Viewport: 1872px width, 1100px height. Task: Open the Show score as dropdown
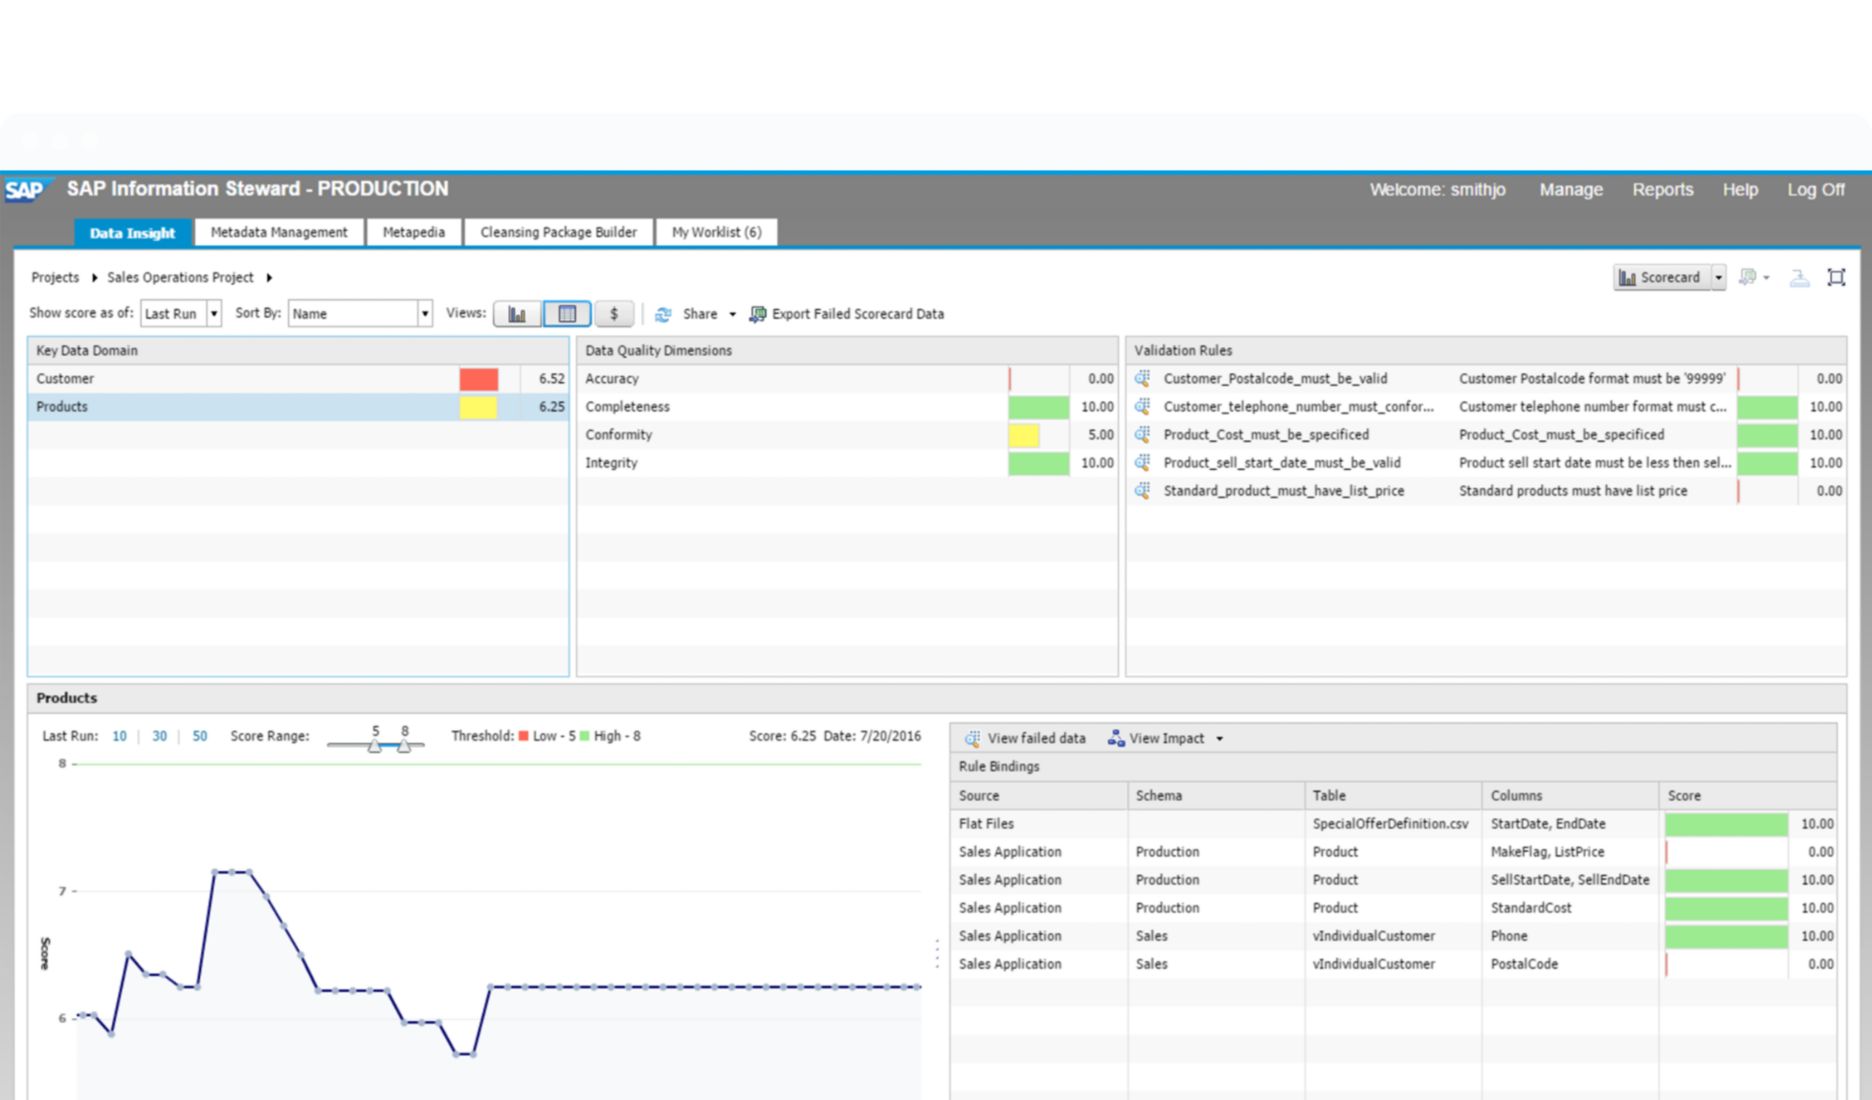pyautogui.click(x=213, y=313)
